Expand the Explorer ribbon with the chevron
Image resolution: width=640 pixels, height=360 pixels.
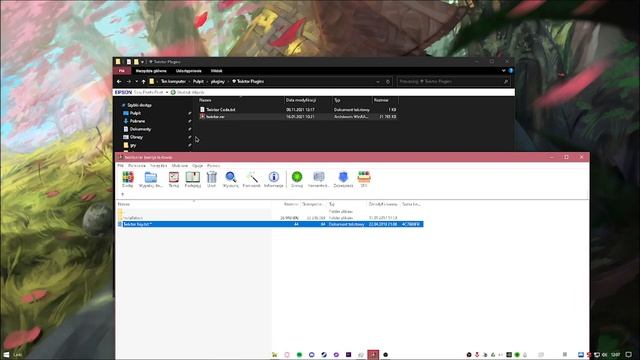tap(503, 71)
